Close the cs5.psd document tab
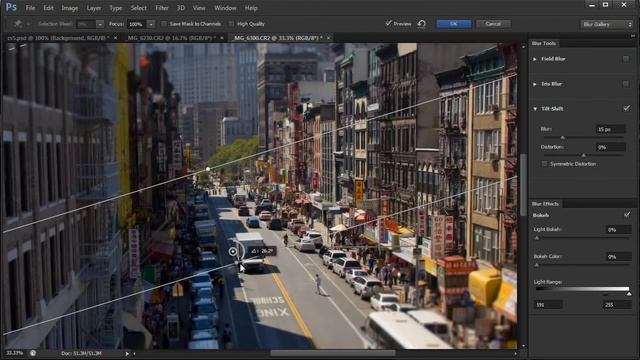Viewport: 640px width, 360px height. [x=116, y=38]
